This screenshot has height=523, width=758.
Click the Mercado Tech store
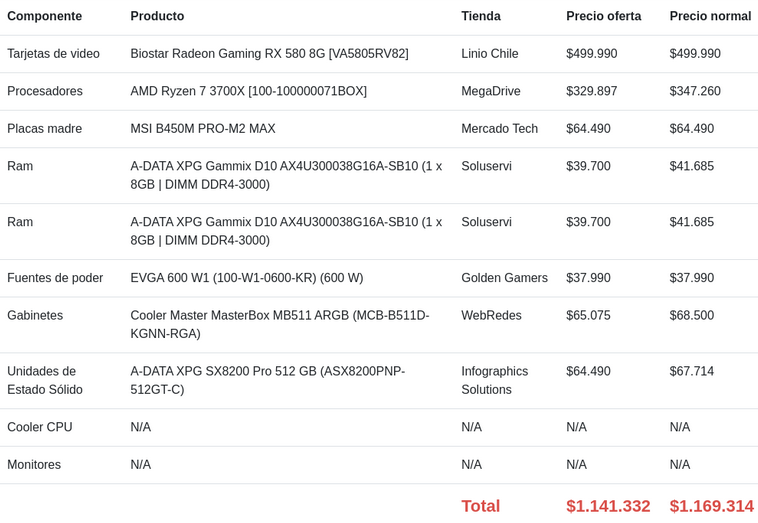click(499, 129)
